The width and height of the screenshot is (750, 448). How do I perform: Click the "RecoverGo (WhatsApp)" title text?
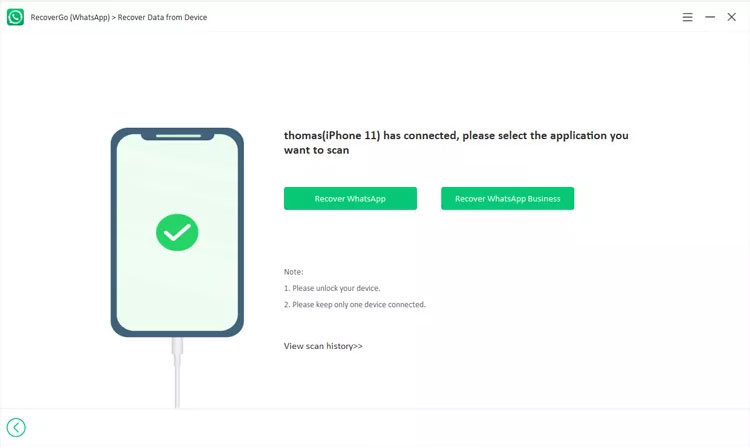click(x=69, y=18)
